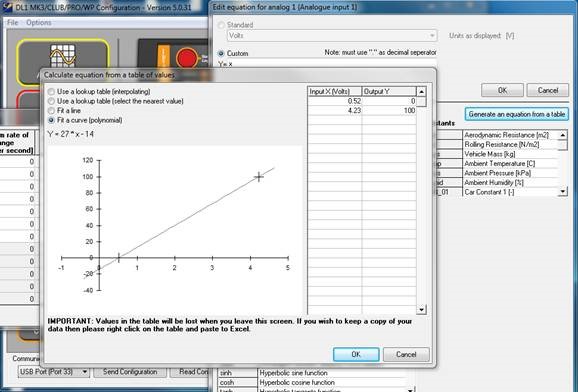Click OK in the calculate equation dialog

(356, 354)
